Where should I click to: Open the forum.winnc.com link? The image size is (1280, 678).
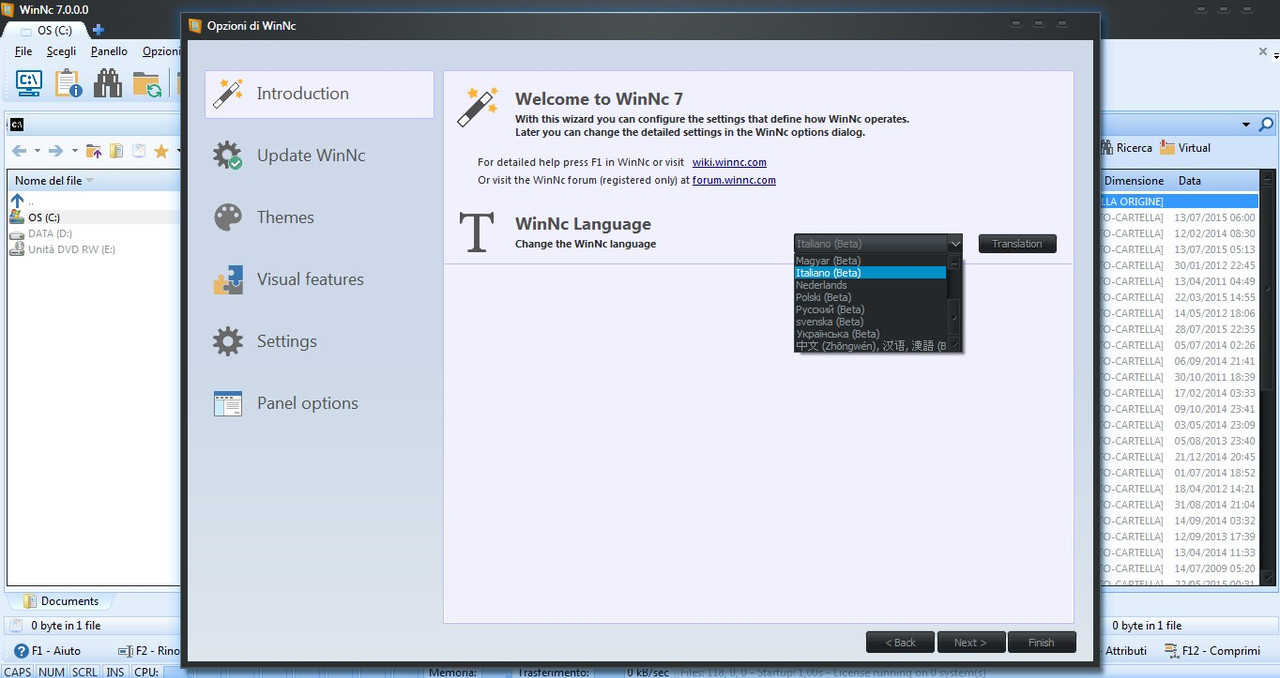pyautogui.click(x=734, y=180)
